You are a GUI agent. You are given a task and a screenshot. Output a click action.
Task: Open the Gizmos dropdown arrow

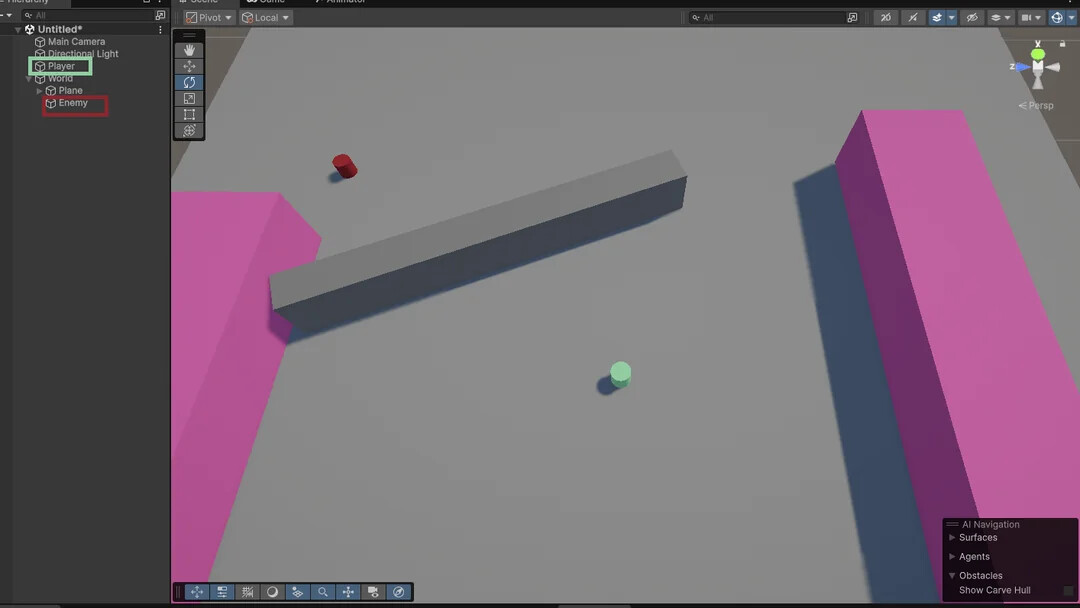(x=1071, y=17)
